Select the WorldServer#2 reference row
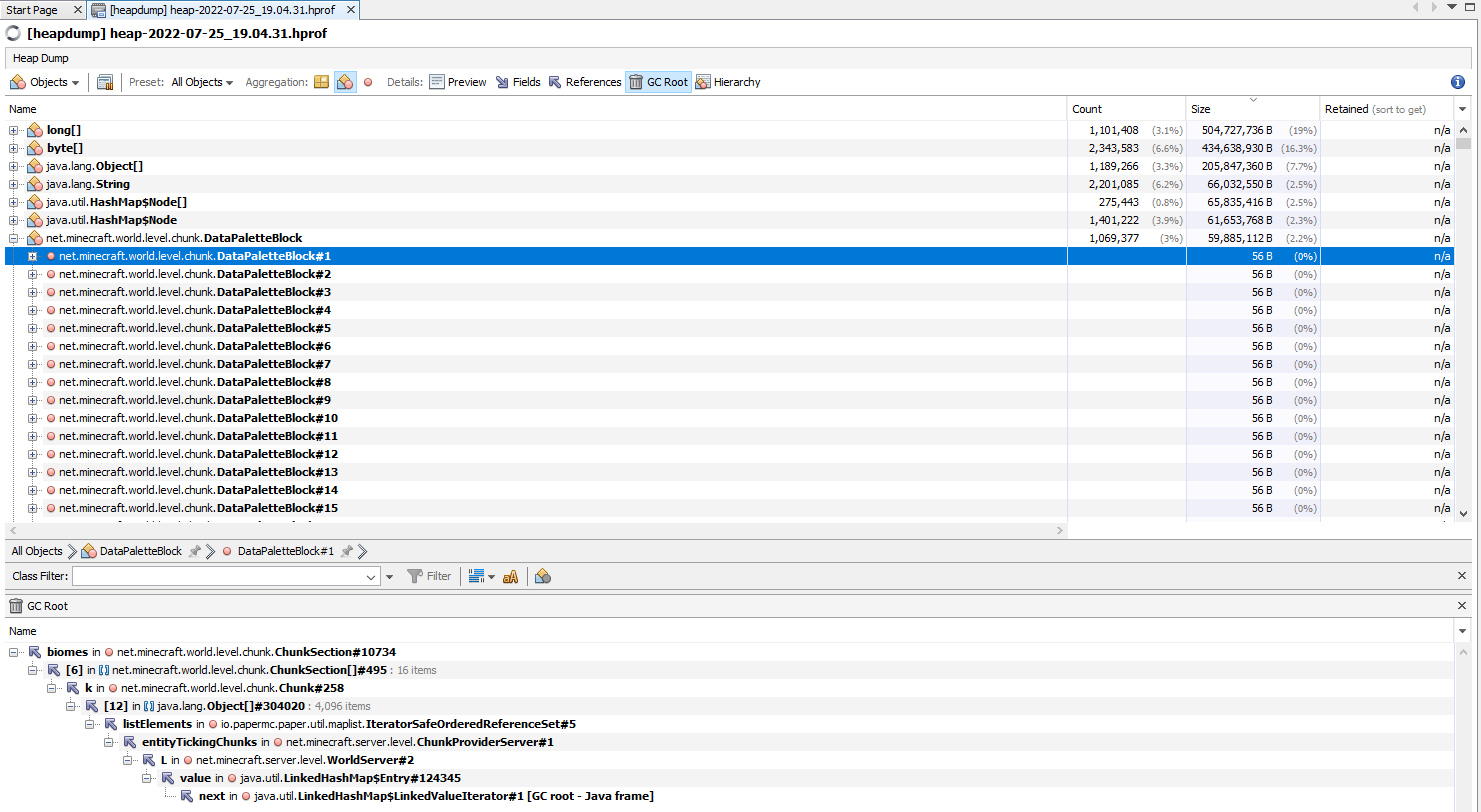Image resolution: width=1481 pixels, height=812 pixels. pos(730,760)
